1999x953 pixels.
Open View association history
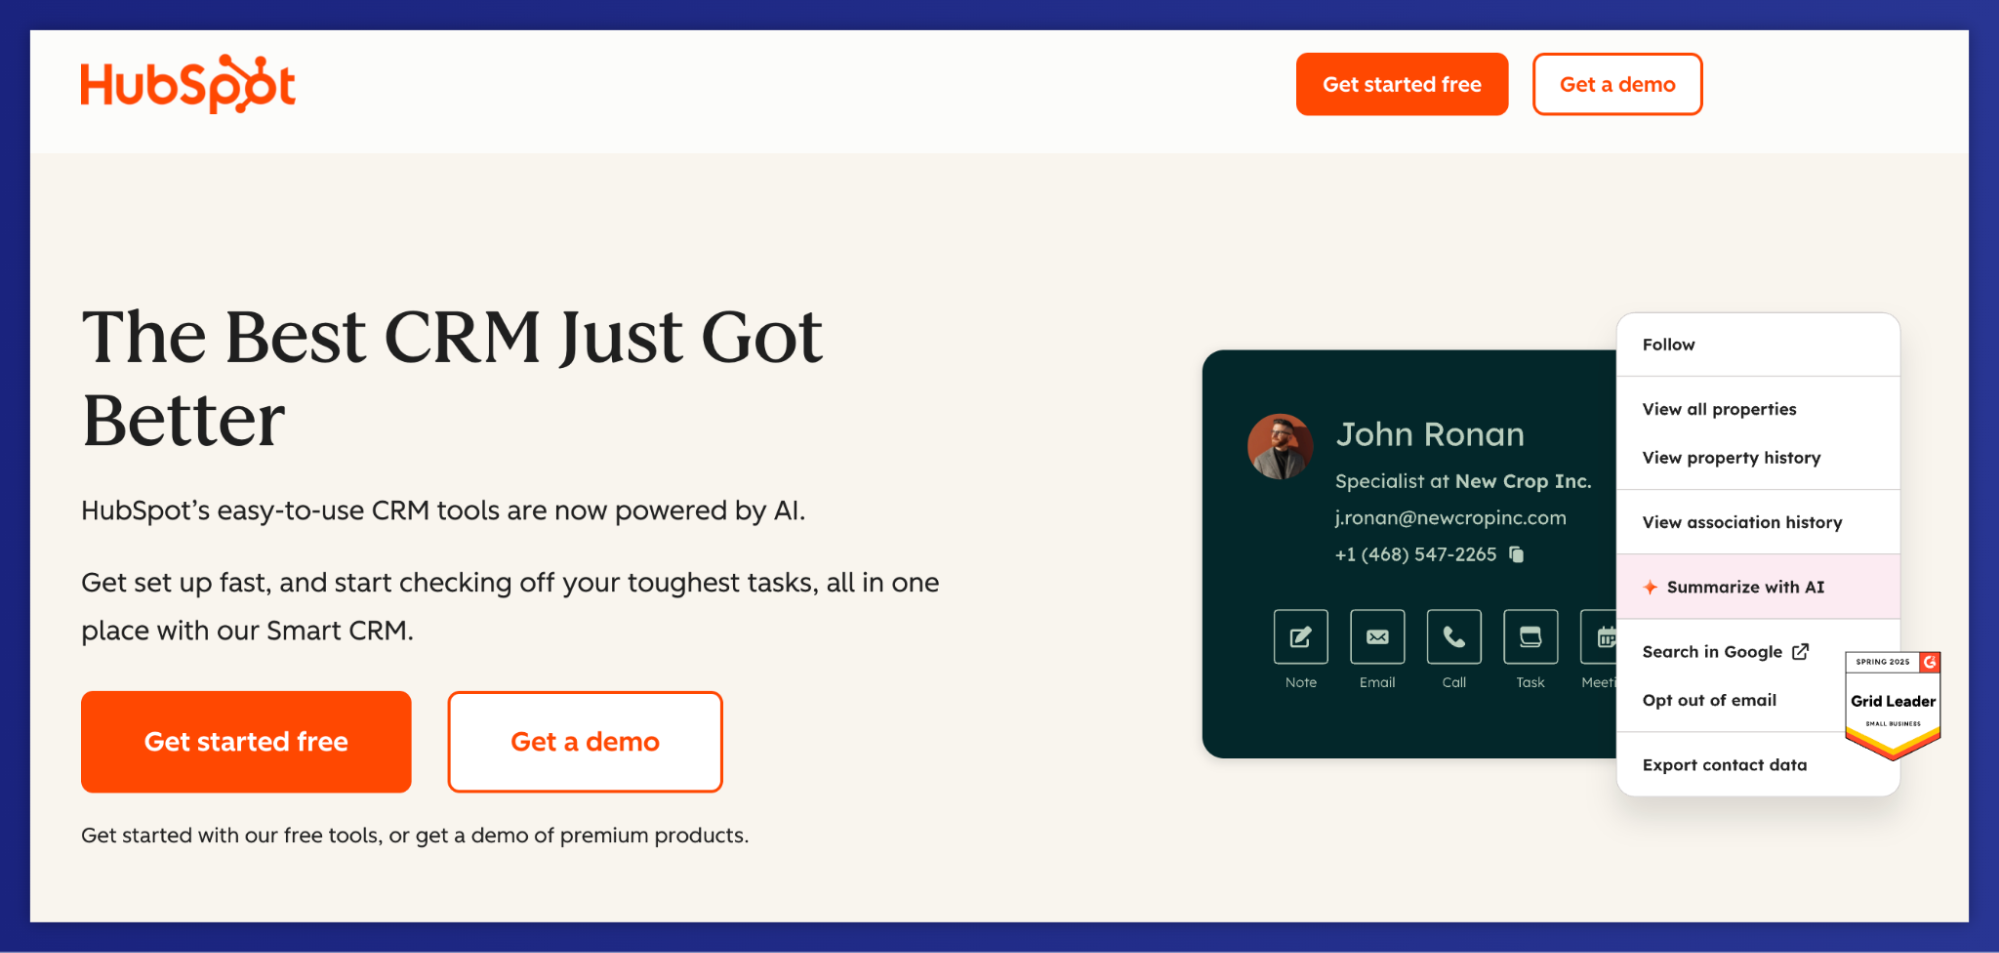[x=1742, y=521]
